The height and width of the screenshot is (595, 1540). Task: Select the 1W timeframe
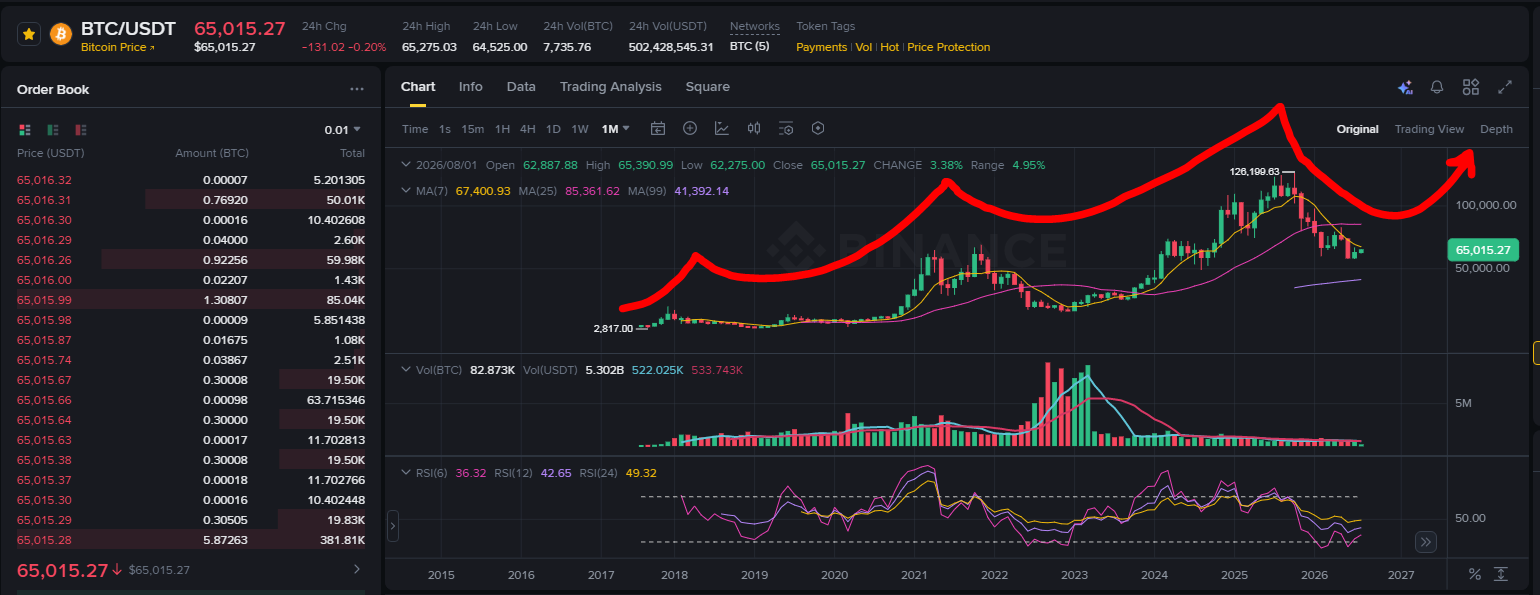tap(580, 128)
